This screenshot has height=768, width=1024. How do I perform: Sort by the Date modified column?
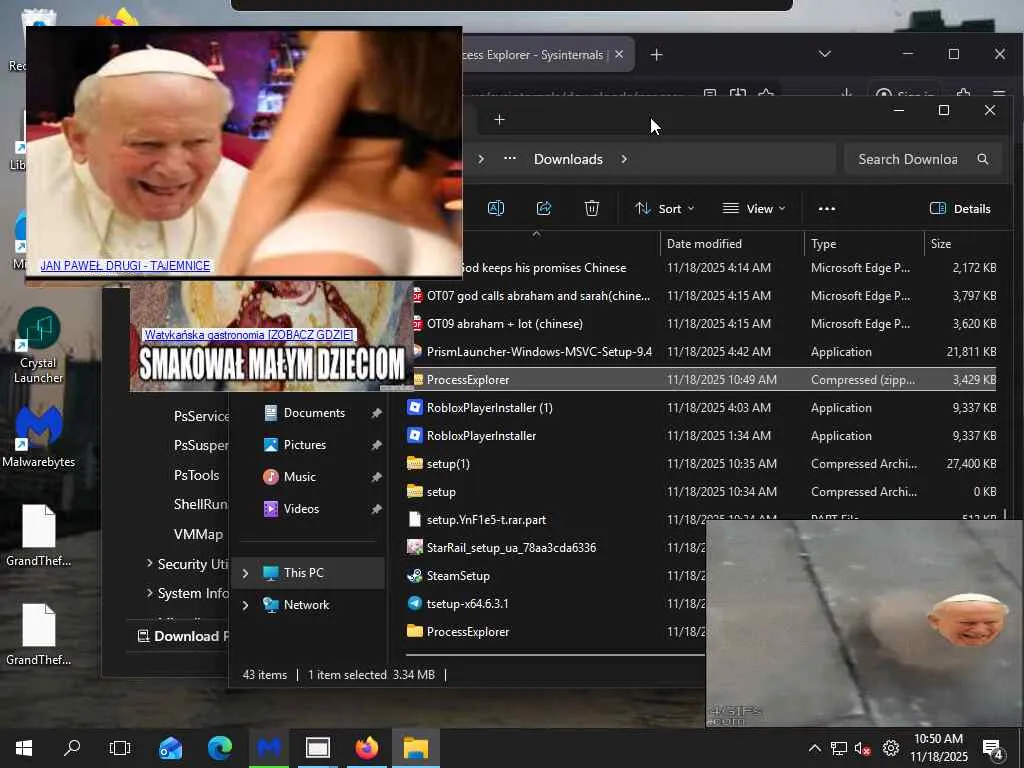[731, 244]
